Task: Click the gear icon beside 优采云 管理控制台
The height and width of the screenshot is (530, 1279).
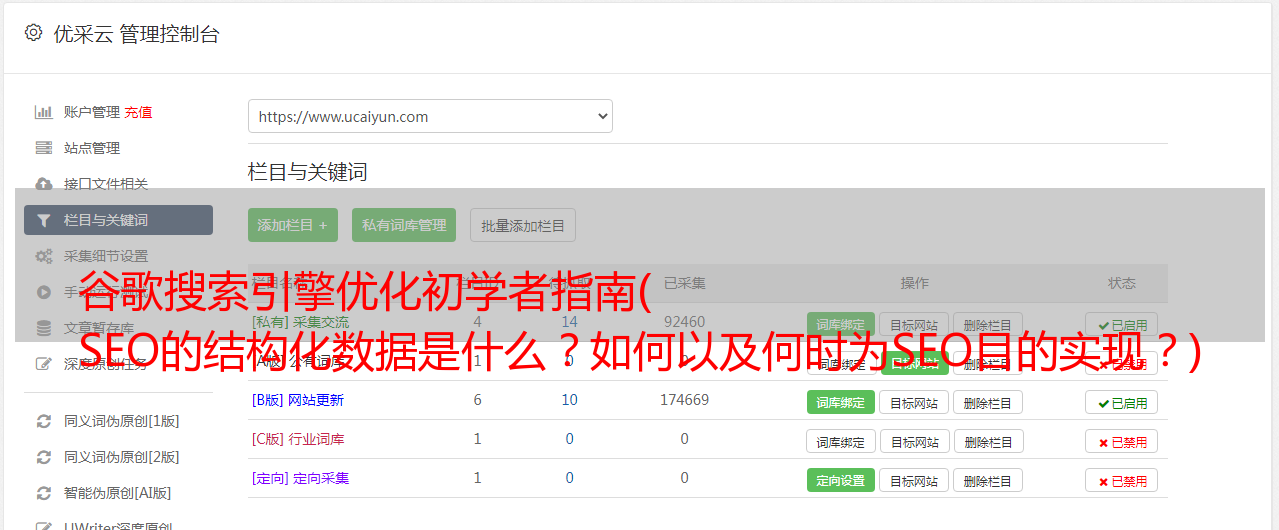Action: tap(33, 33)
